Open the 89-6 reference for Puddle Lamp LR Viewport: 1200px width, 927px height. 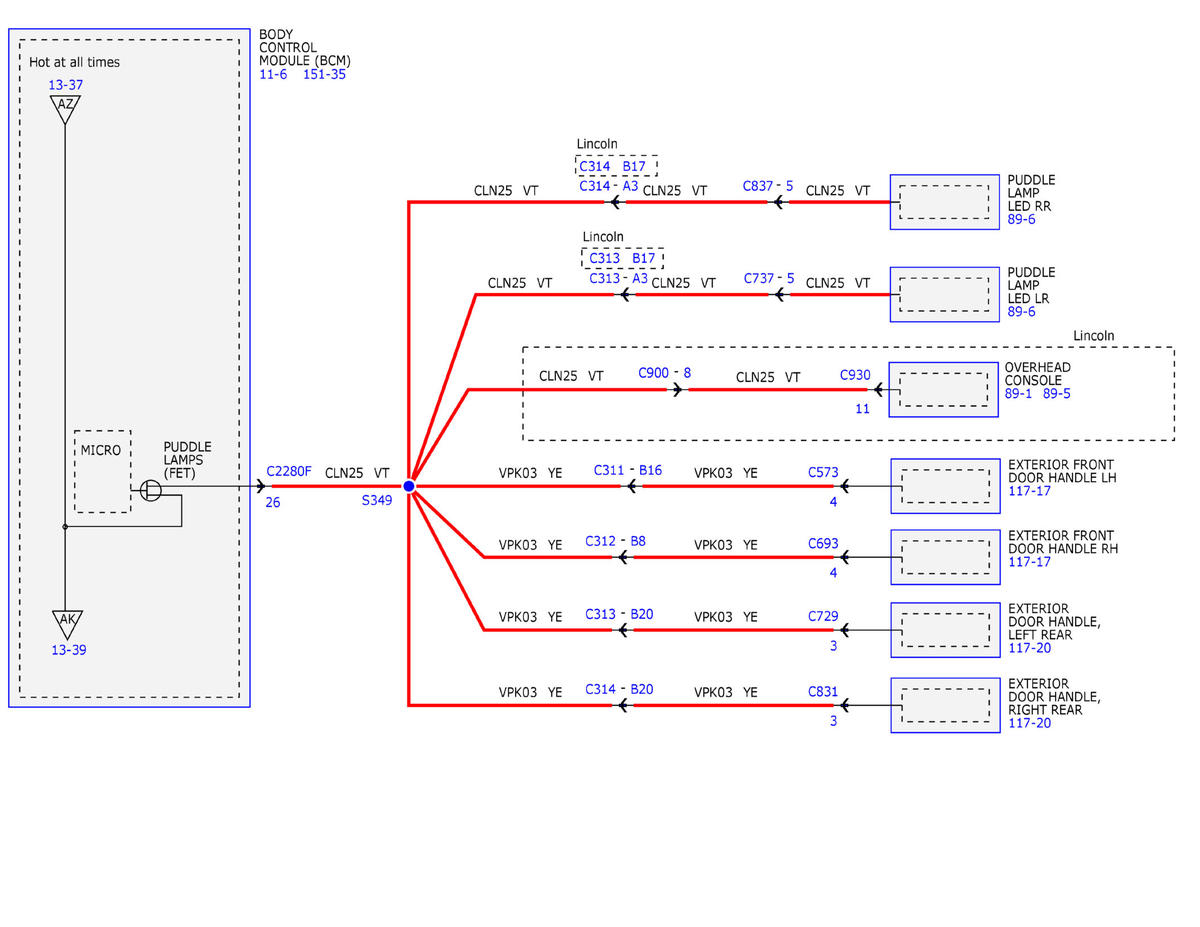(x=1021, y=312)
